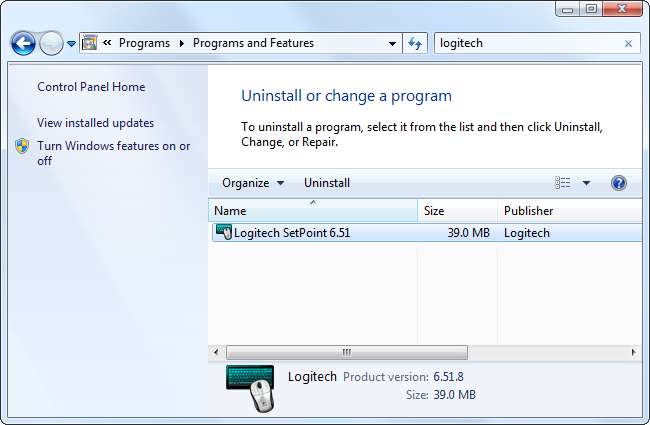Click the double chevron before Programs
The width and height of the screenshot is (650, 425).
107,43
